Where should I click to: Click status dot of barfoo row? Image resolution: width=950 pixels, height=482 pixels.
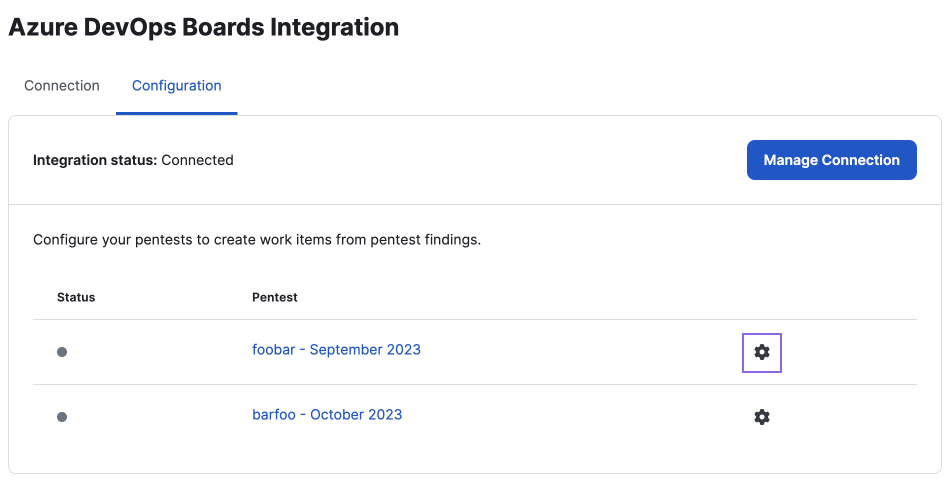[x=62, y=417]
